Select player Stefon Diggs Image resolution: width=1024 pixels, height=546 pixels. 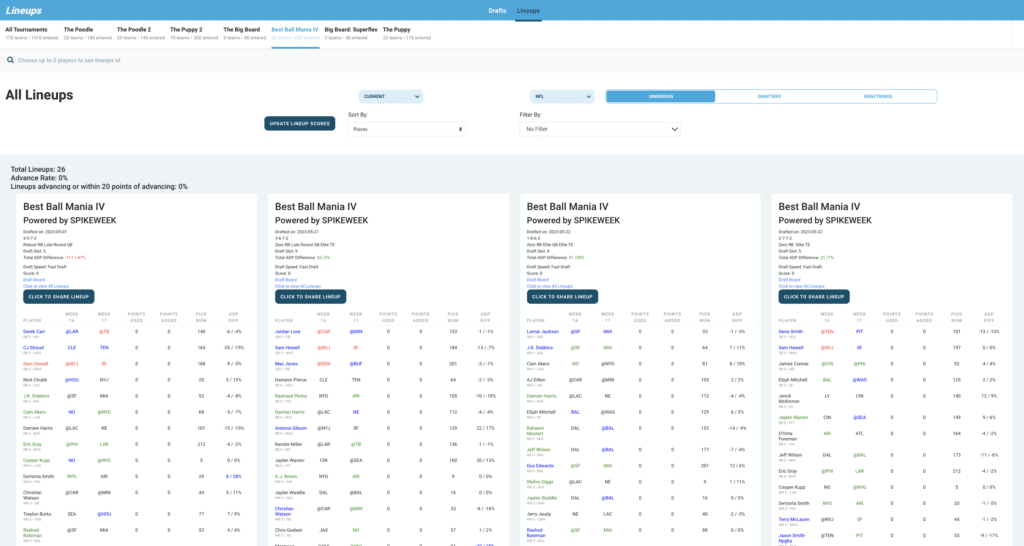tap(540, 482)
